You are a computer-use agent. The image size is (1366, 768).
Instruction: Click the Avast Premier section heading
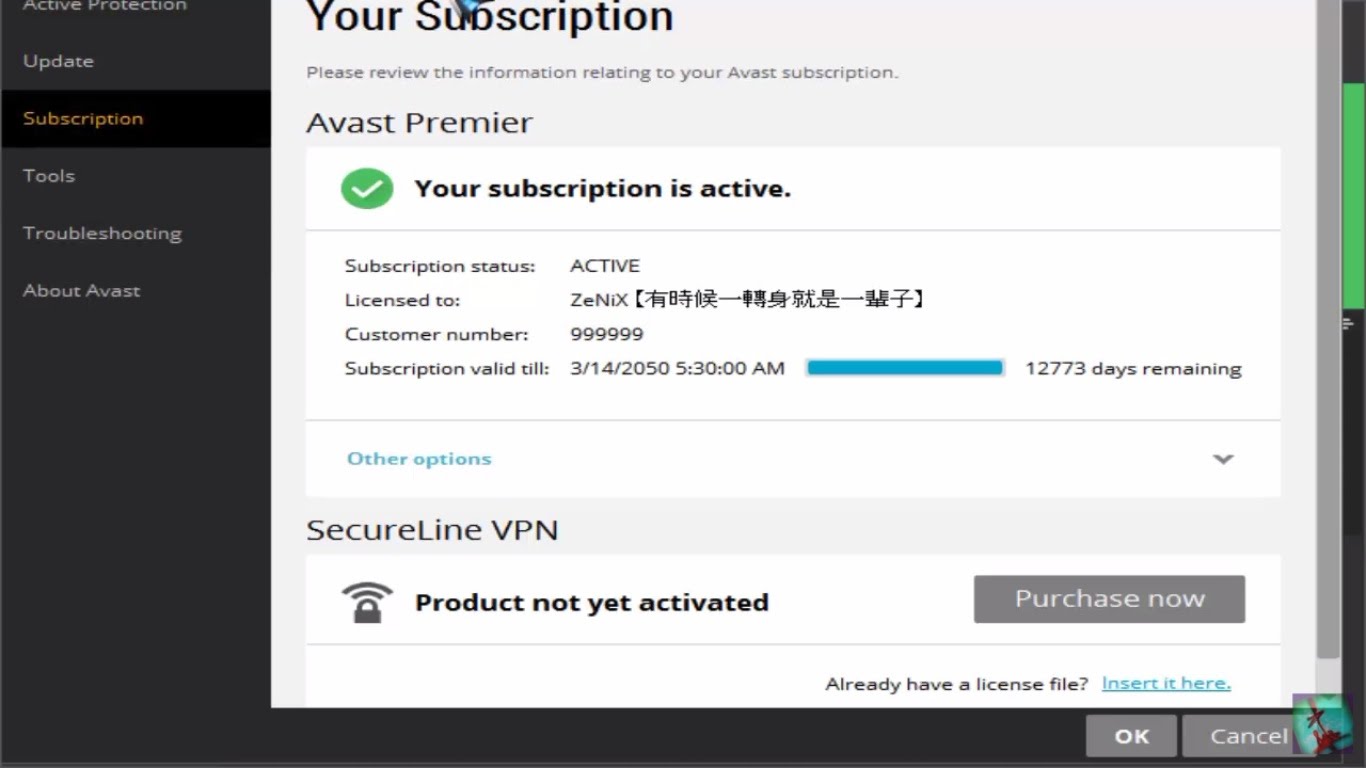tap(419, 122)
